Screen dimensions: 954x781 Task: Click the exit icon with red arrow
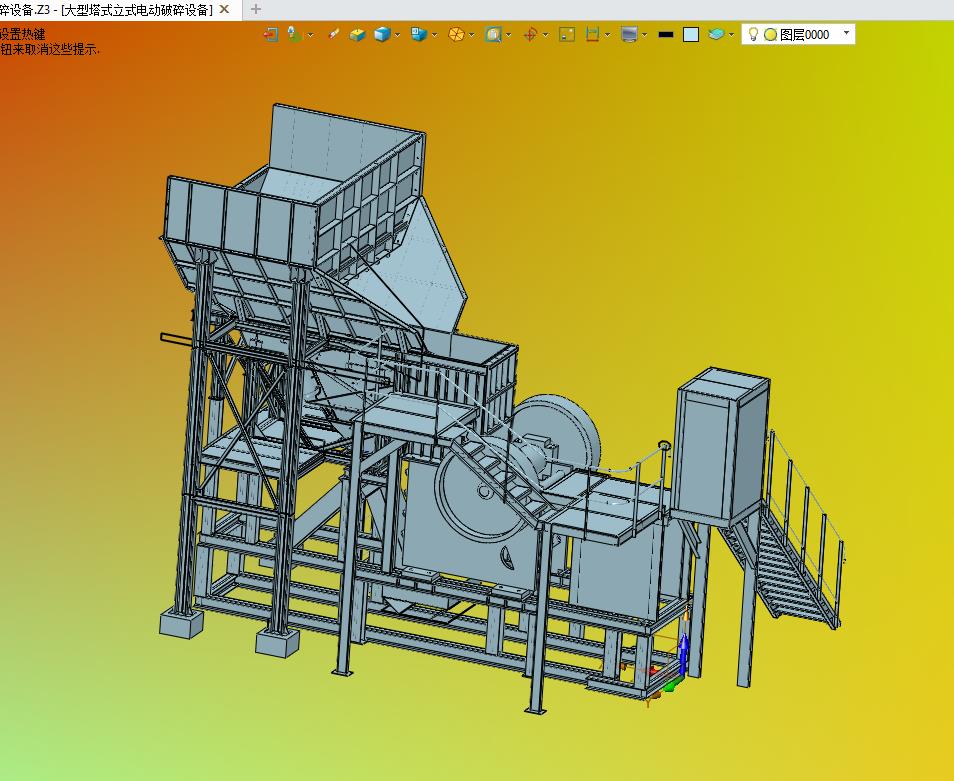click(270, 35)
